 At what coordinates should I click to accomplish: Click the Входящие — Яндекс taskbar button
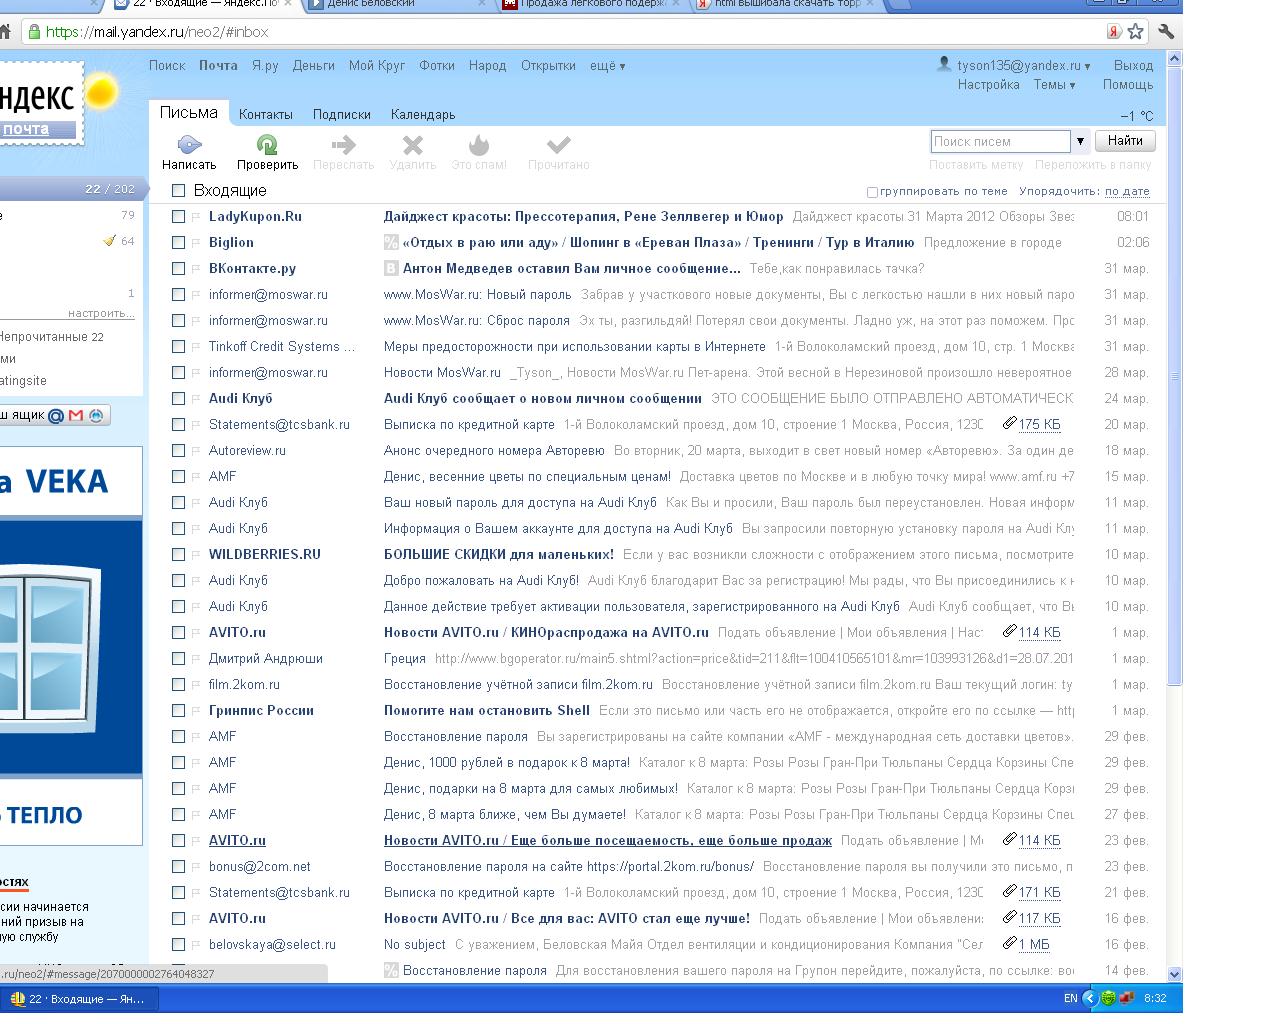[x=80, y=999]
